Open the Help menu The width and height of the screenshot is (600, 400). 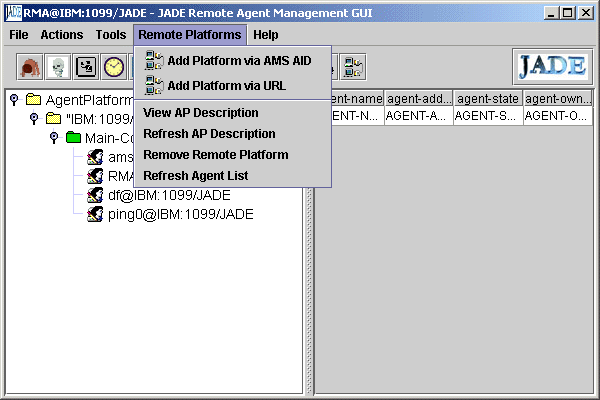tap(266, 35)
